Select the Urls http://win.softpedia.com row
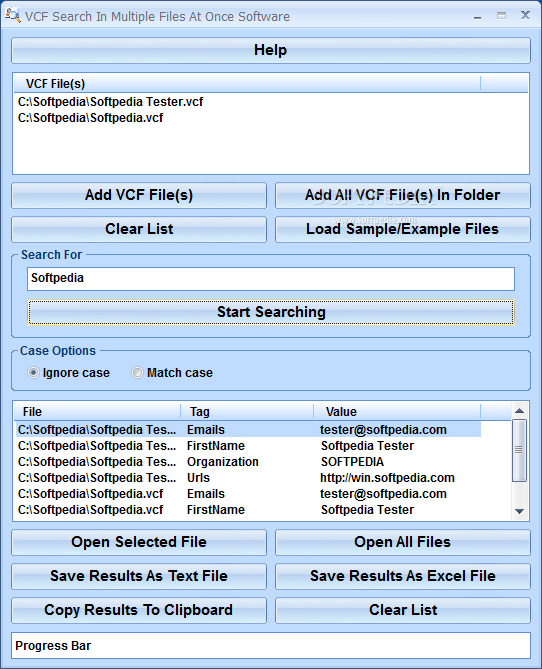This screenshot has width=542, height=669. tap(248, 478)
